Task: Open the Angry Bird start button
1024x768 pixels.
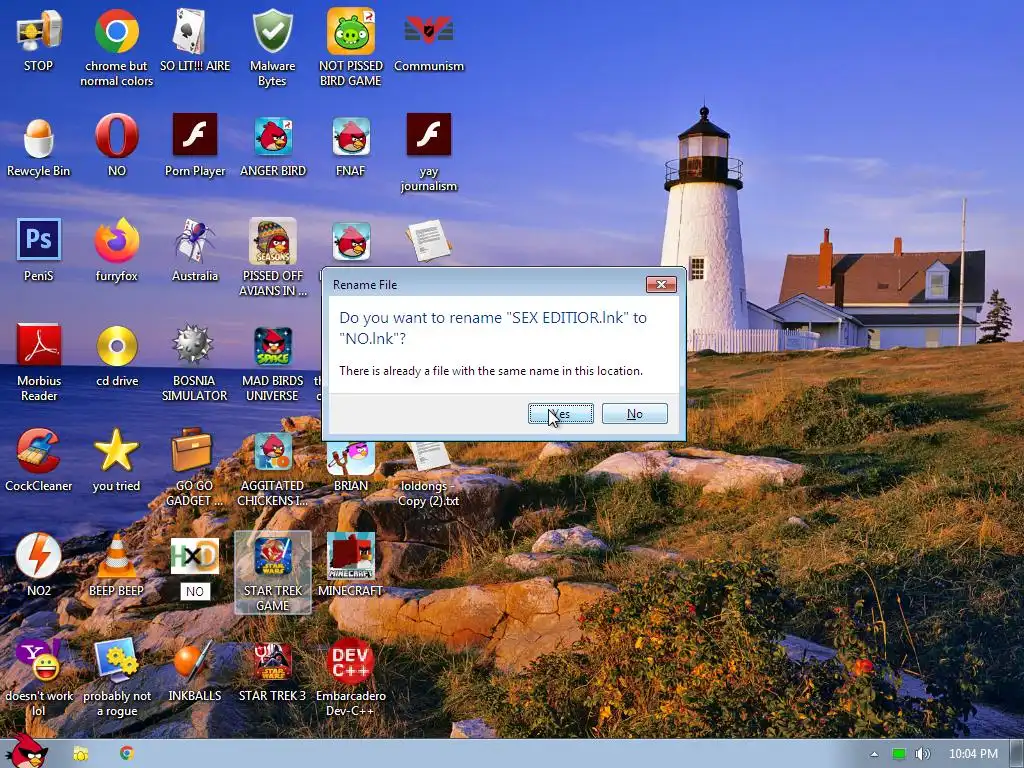Action: [26, 751]
